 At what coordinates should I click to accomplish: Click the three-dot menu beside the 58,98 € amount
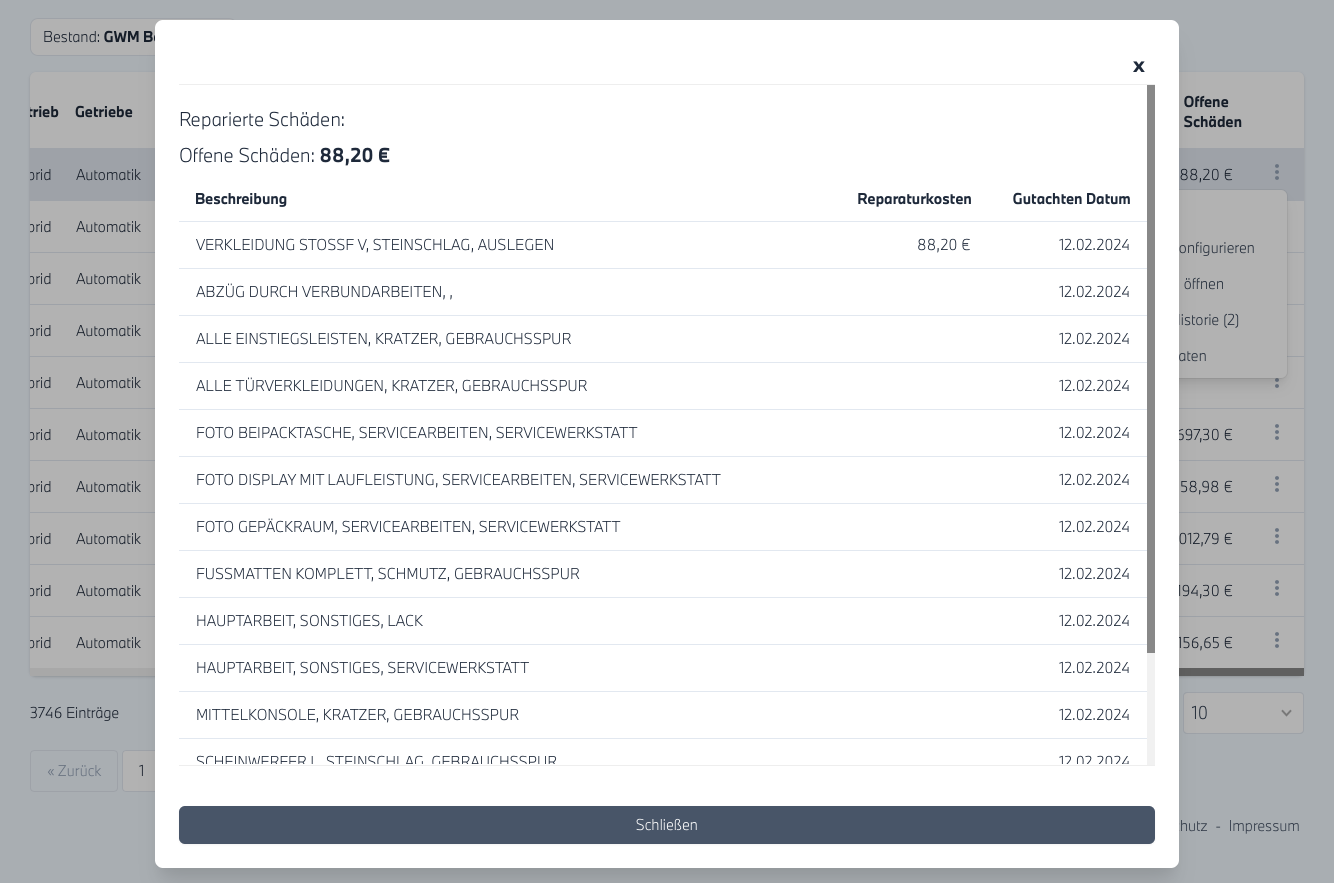[x=1276, y=485]
